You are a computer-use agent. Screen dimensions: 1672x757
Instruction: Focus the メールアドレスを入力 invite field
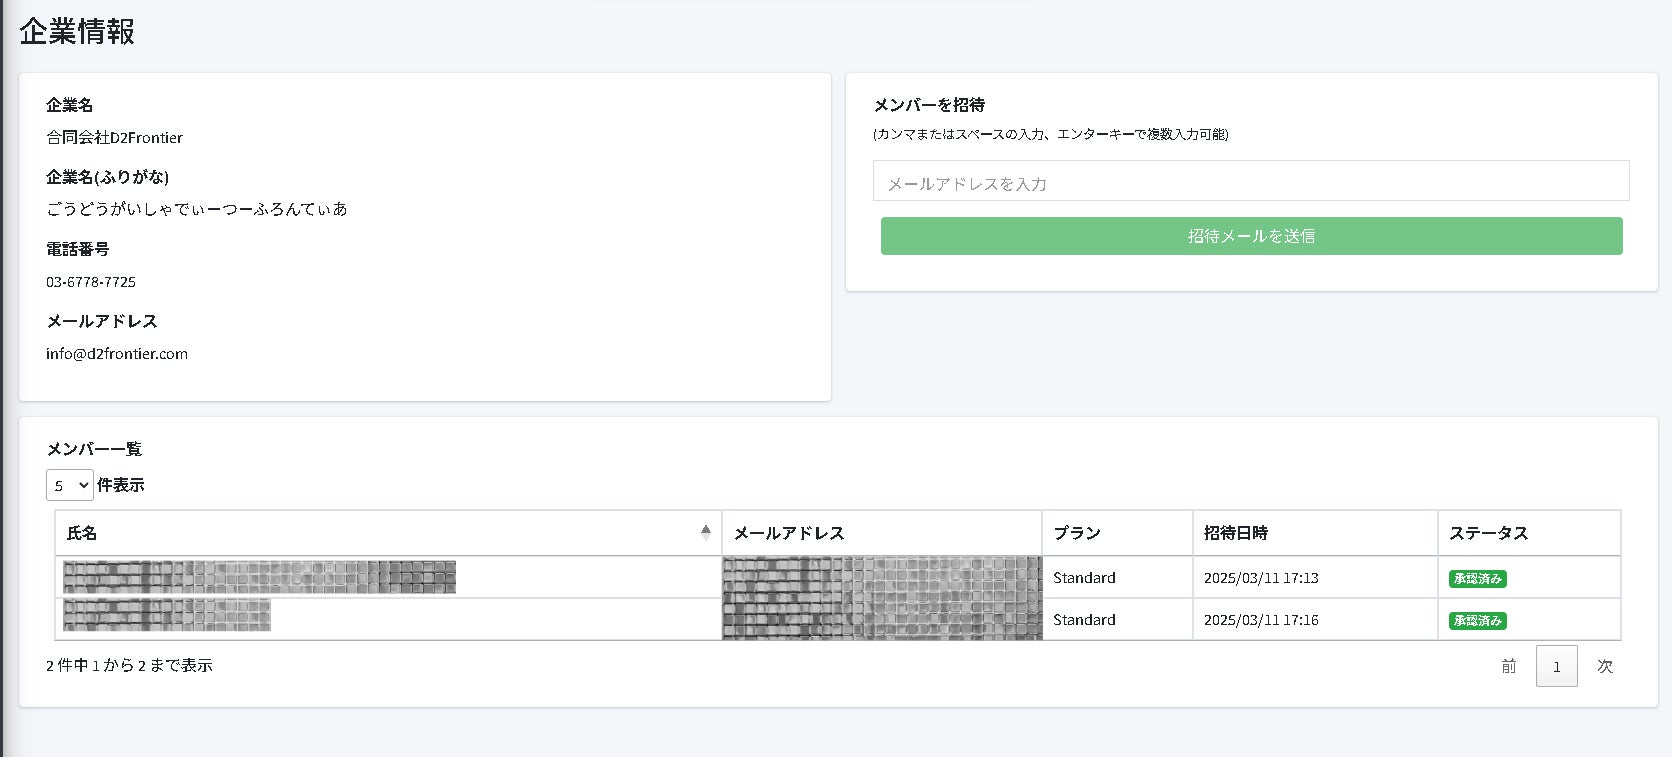[1250, 182]
